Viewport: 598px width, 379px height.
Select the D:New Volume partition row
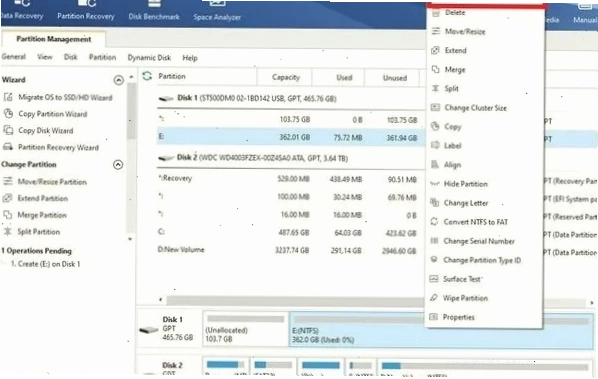click(291, 250)
